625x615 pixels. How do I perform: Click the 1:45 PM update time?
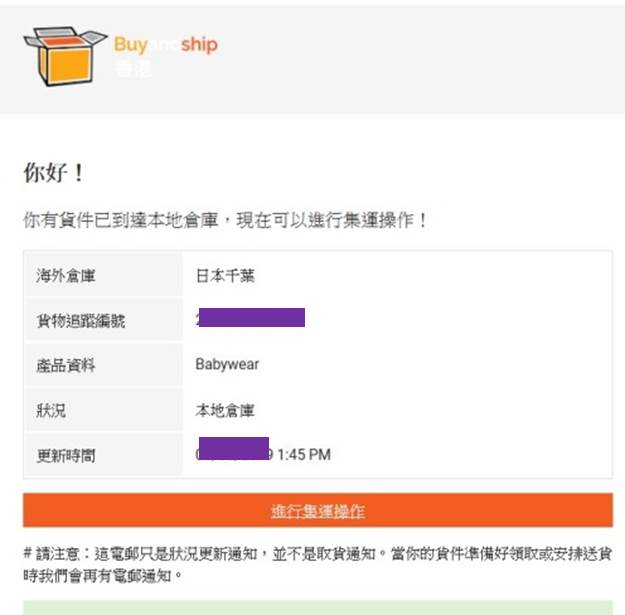coord(304,454)
